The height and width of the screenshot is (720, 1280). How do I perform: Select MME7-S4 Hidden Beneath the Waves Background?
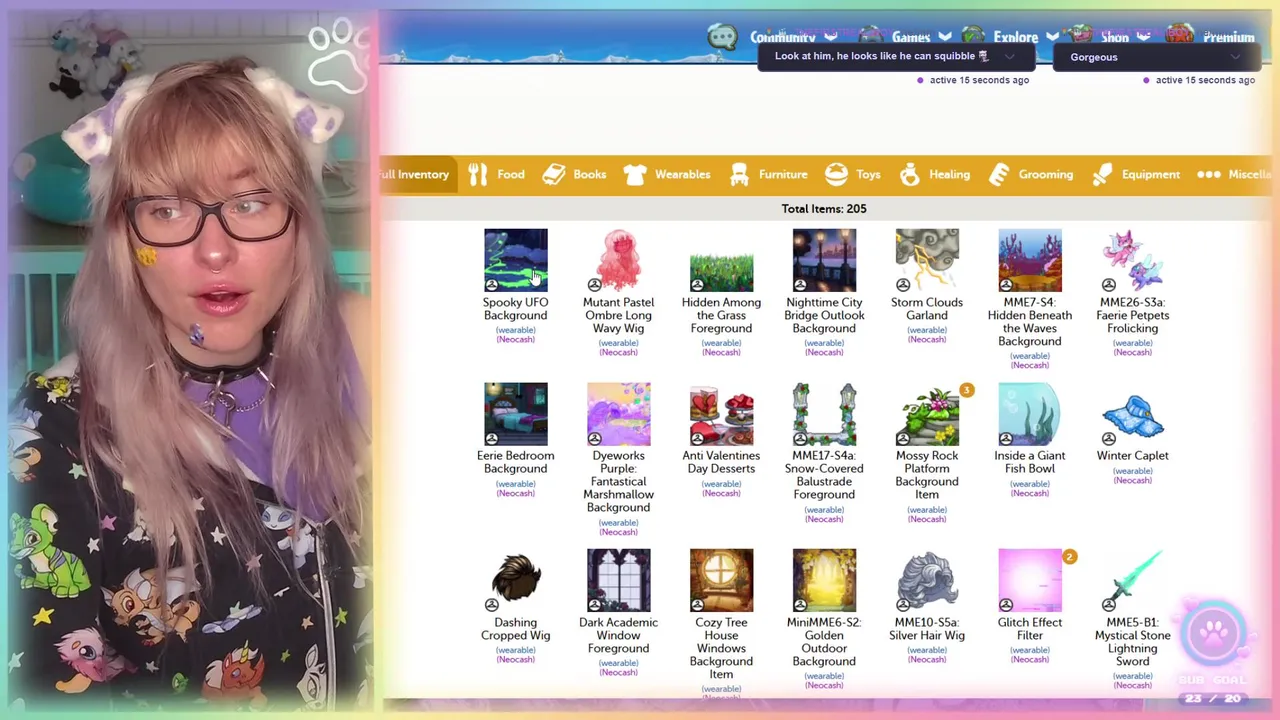tap(1030, 260)
